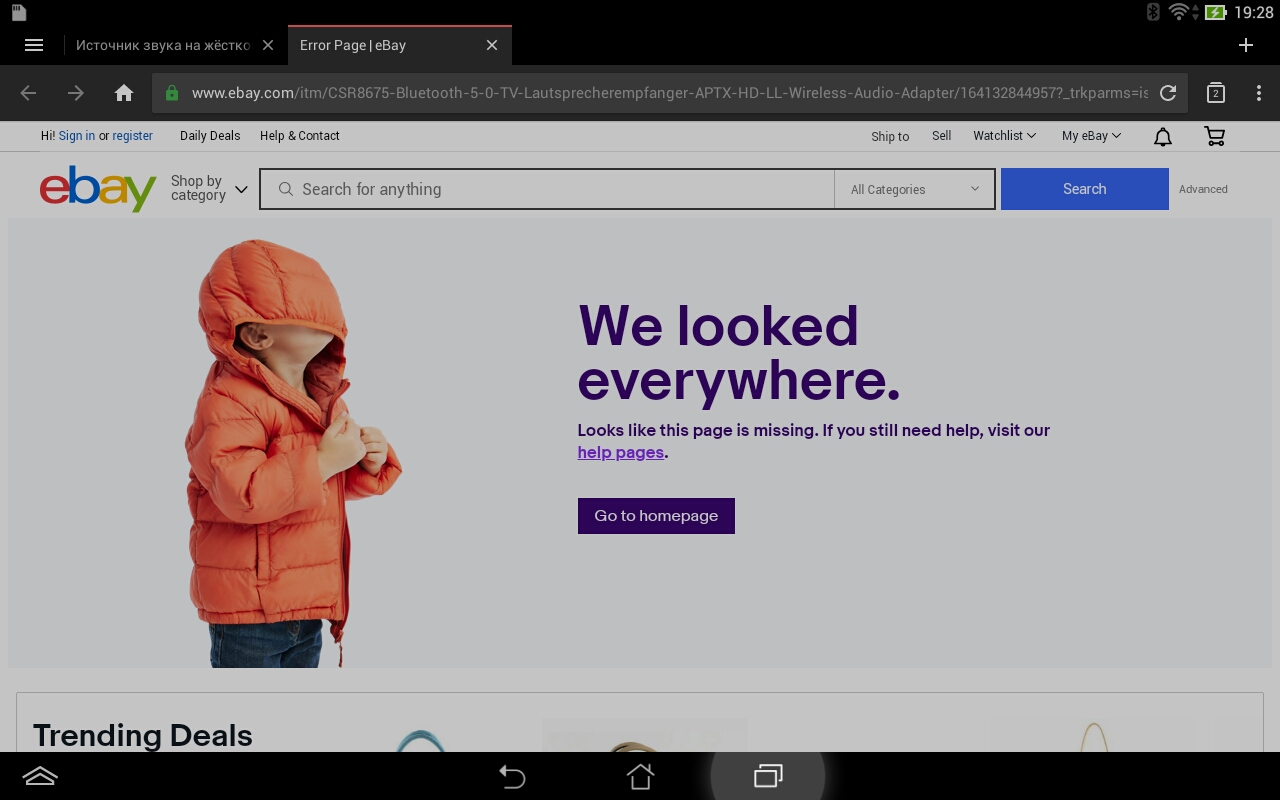Go back to the previous page
Image resolution: width=1280 pixels, height=800 pixels.
click(x=28, y=93)
